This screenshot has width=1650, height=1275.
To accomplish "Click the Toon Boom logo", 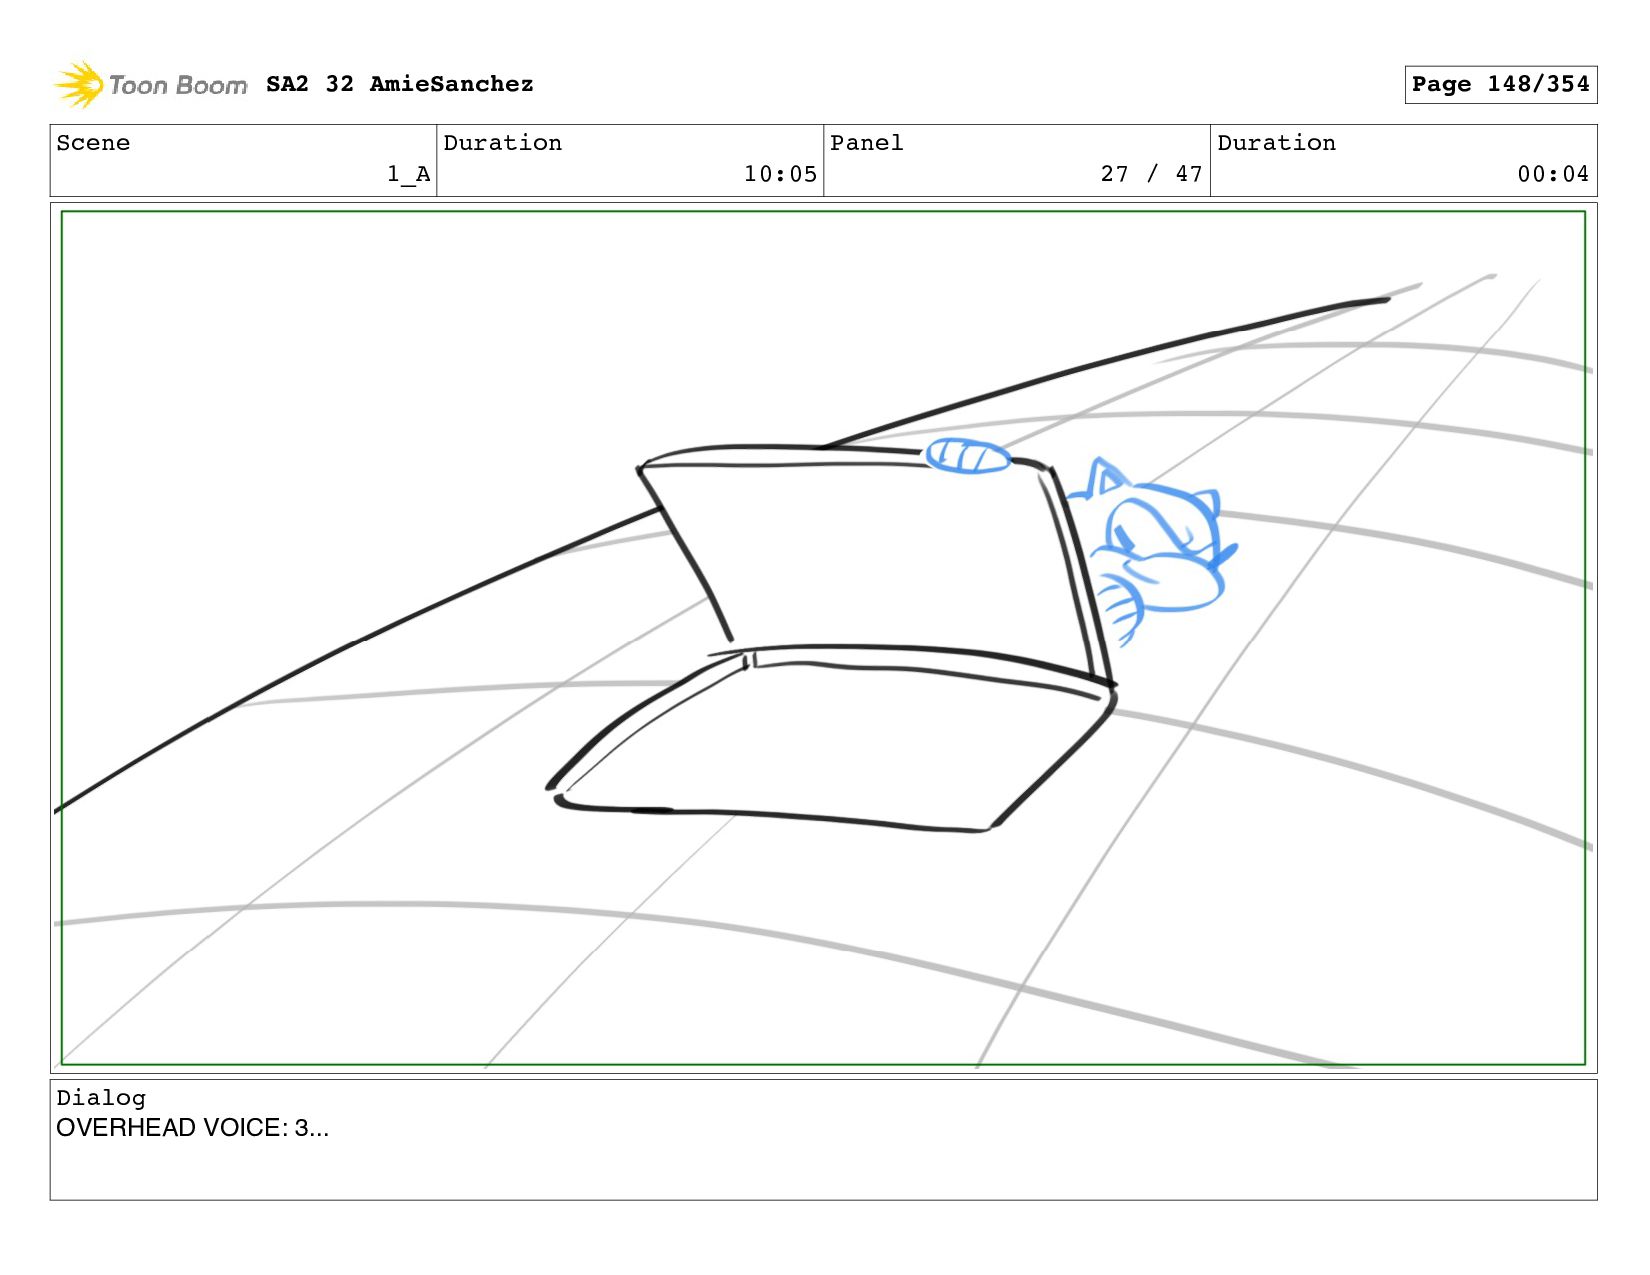I will (x=150, y=85).
